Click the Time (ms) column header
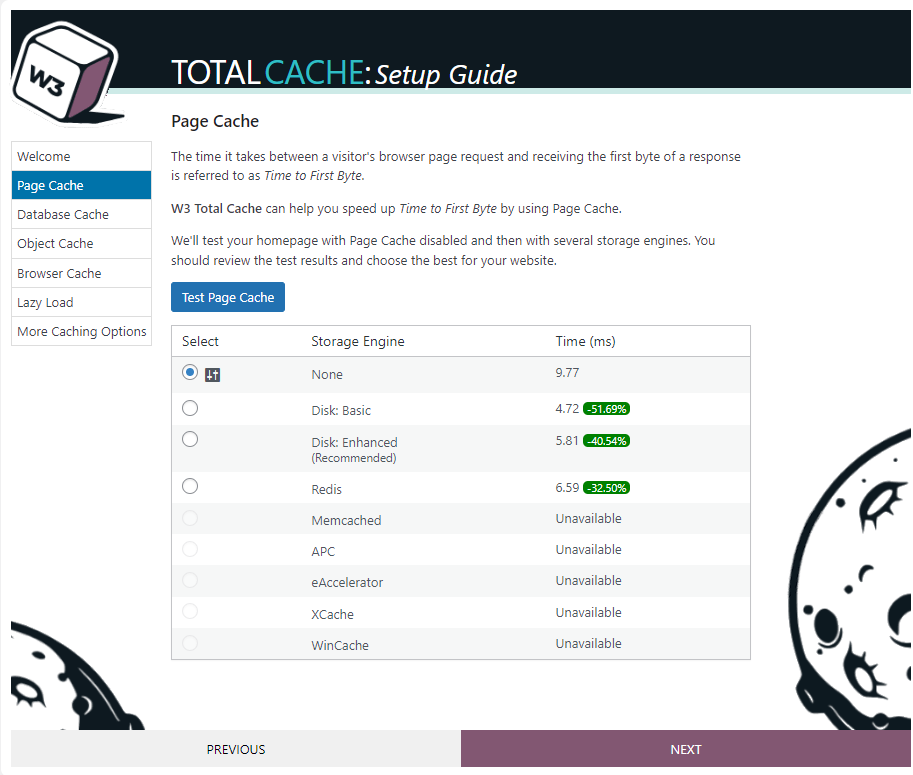 click(x=585, y=341)
